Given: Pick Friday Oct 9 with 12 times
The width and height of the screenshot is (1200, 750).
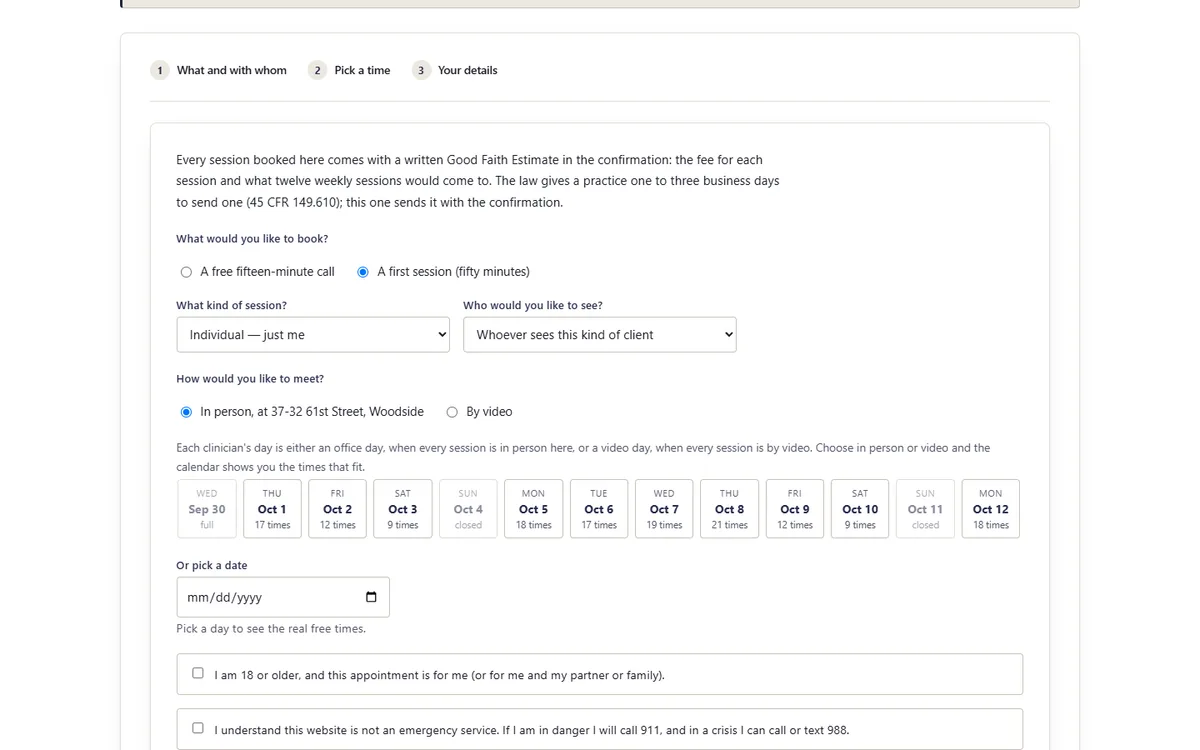Looking at the screenshot, I should (x=795, y=509).
